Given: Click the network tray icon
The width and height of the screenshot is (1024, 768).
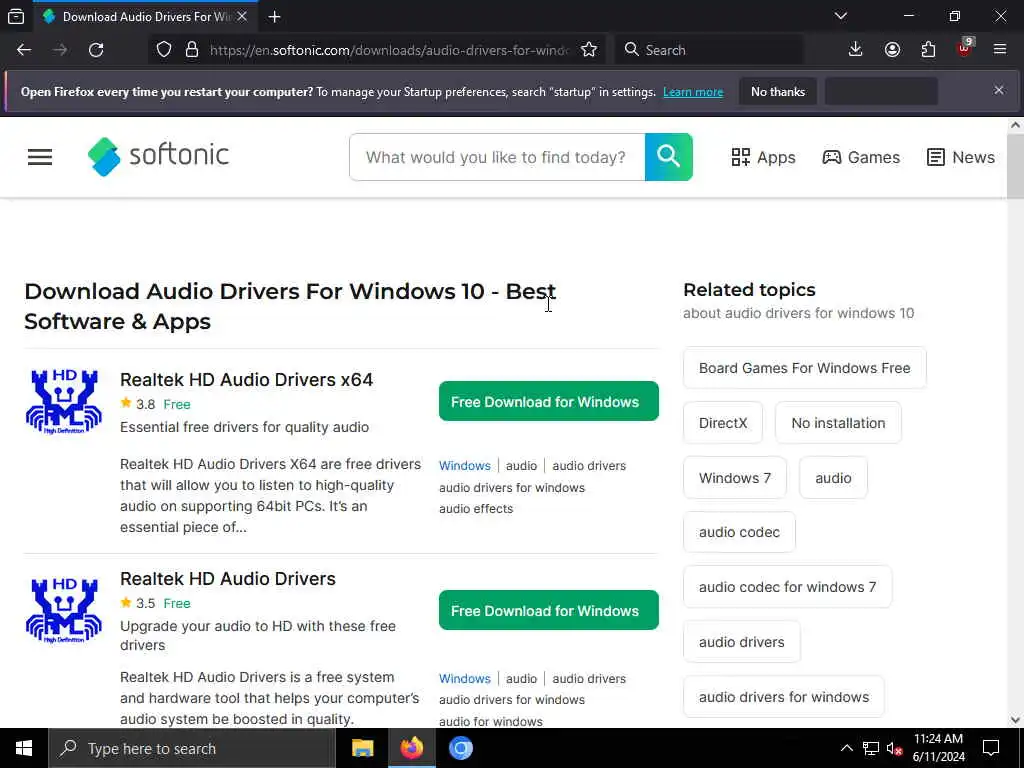Looking at the screenshot, I should [871, 748].
